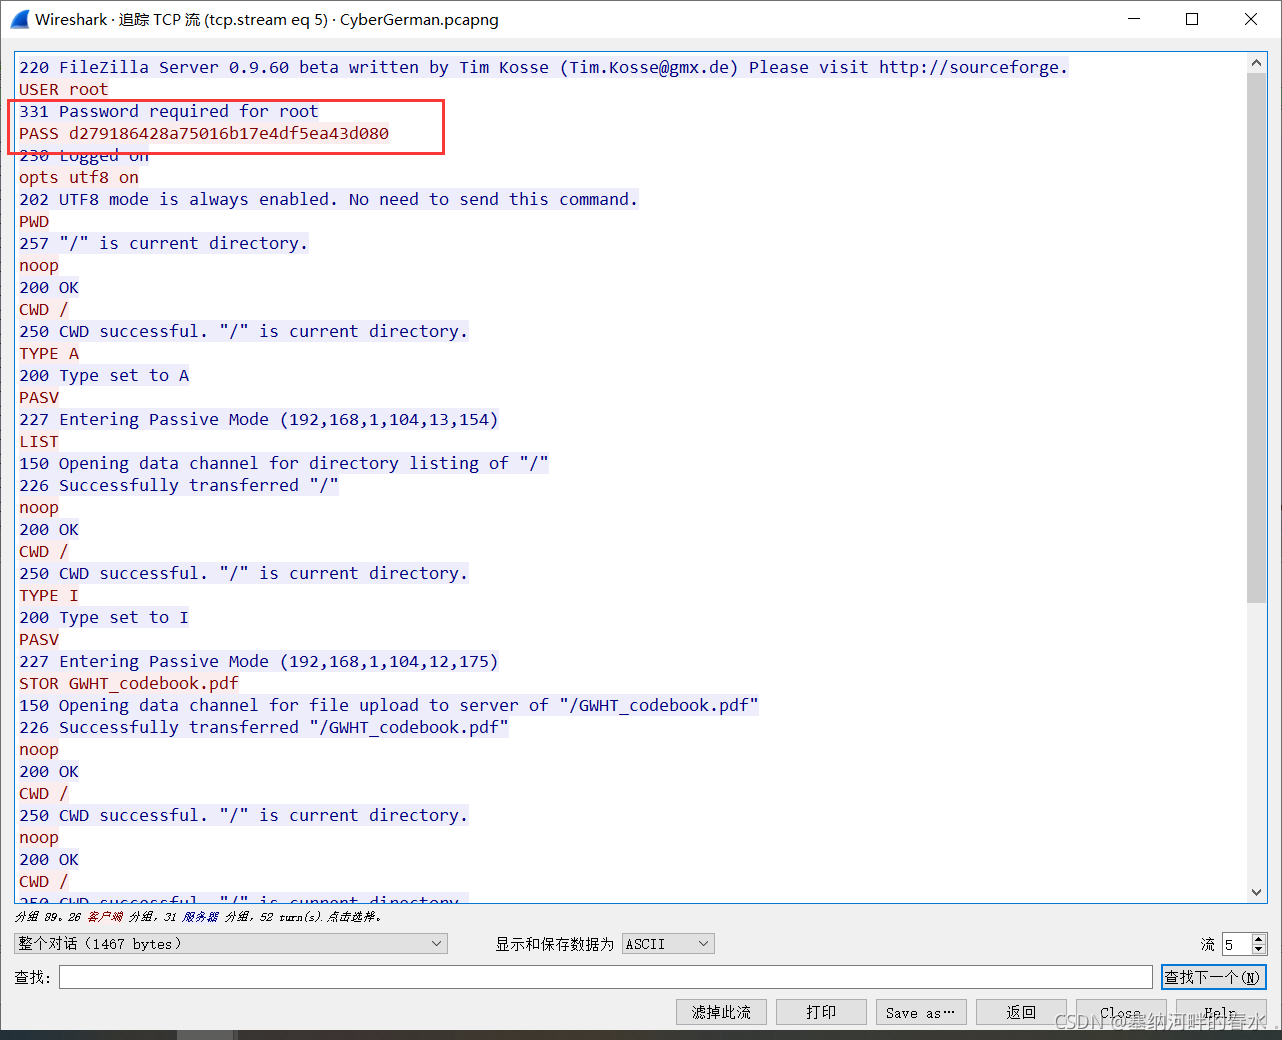Screen dimensions: 1282x1040
Task: Click the packet count status text below the pane
Action: tap(198, 916)
